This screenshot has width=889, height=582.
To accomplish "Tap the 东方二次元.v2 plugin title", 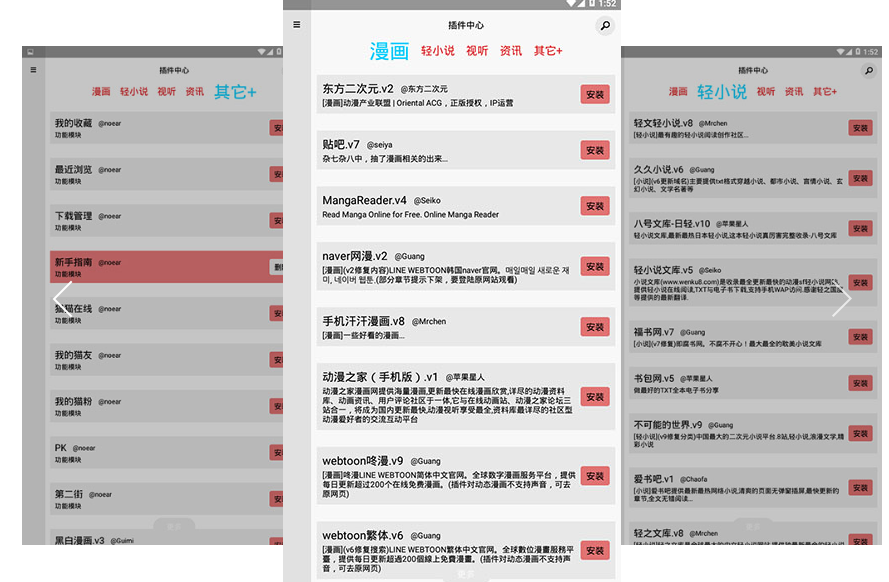I will click(x=358, y=89).
